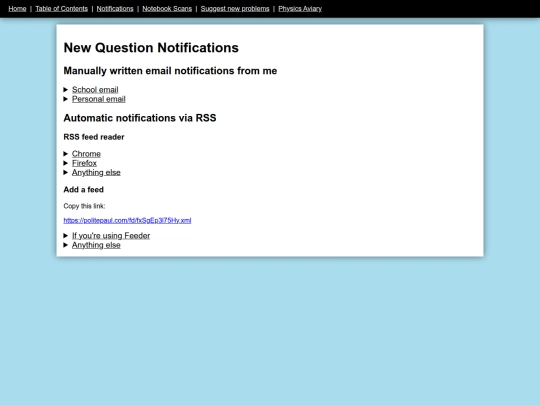Visit the Physics Aviary link
The height and width of the screenshot is (405, 540).
click(300, 9)
